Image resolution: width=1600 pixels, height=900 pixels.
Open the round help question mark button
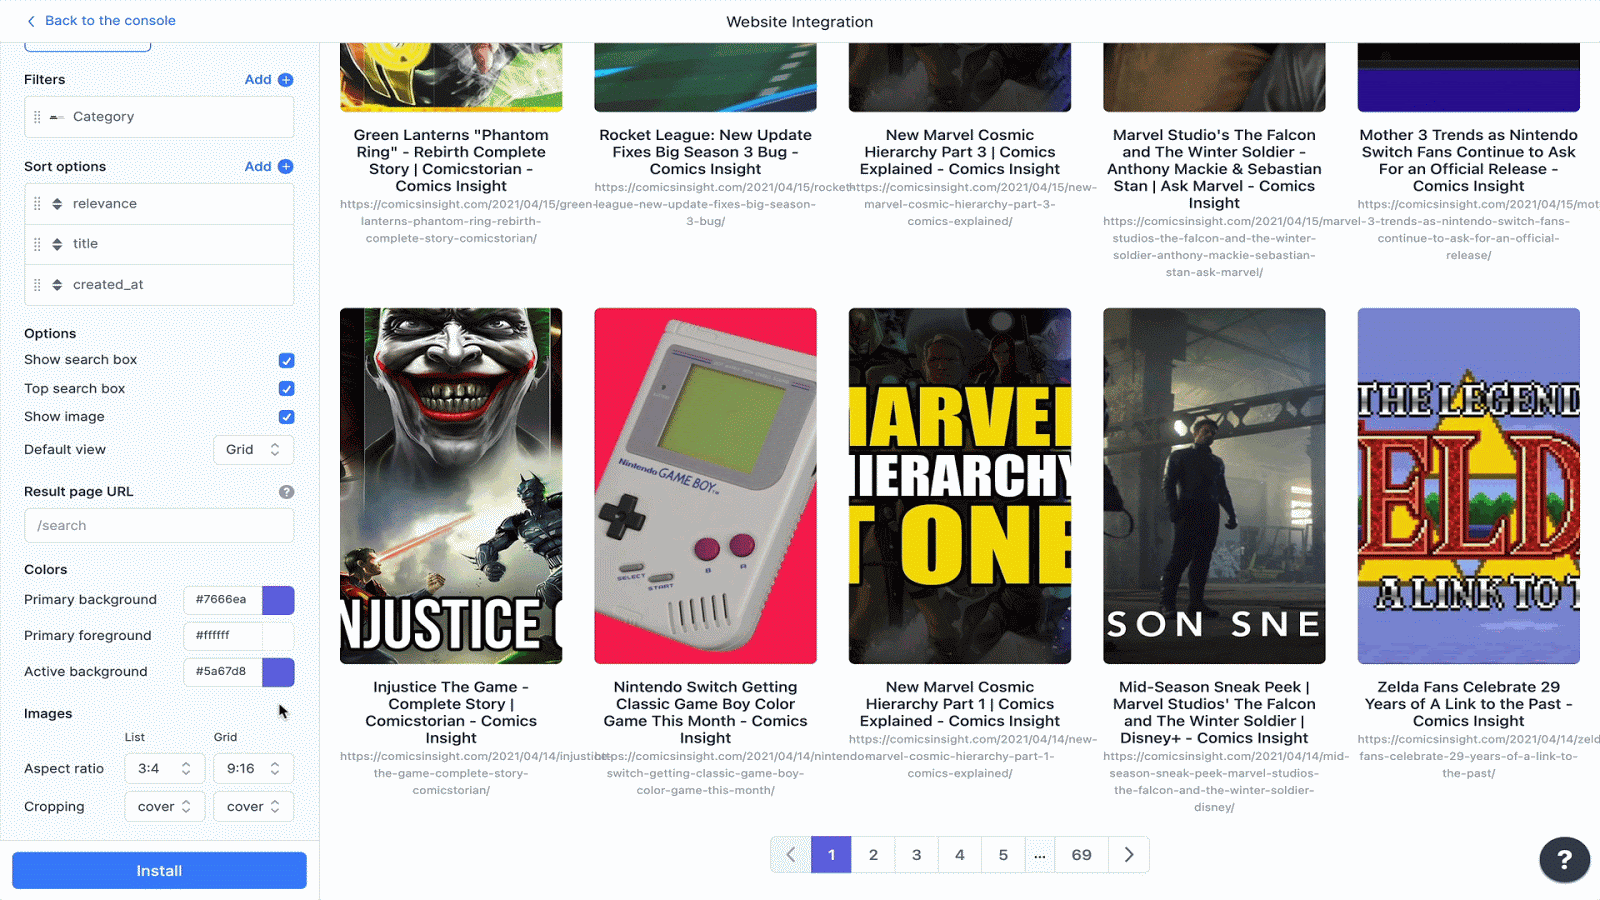[x=1565, y=859]
